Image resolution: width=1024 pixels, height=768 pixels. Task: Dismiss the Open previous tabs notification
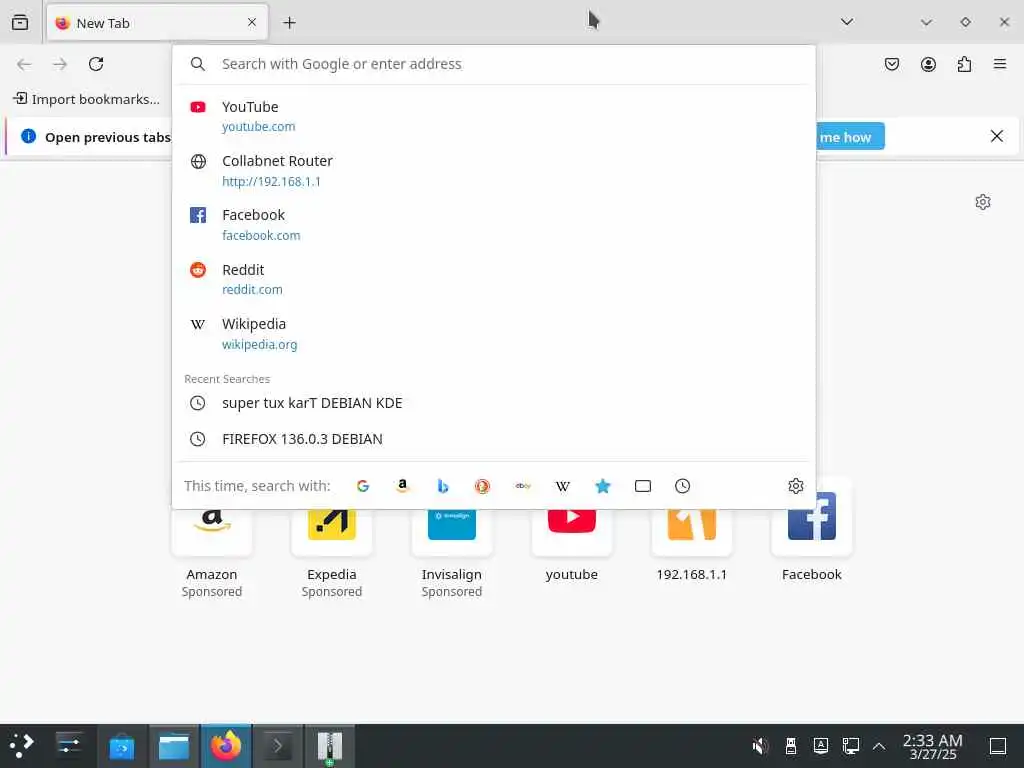coord(997,136)
